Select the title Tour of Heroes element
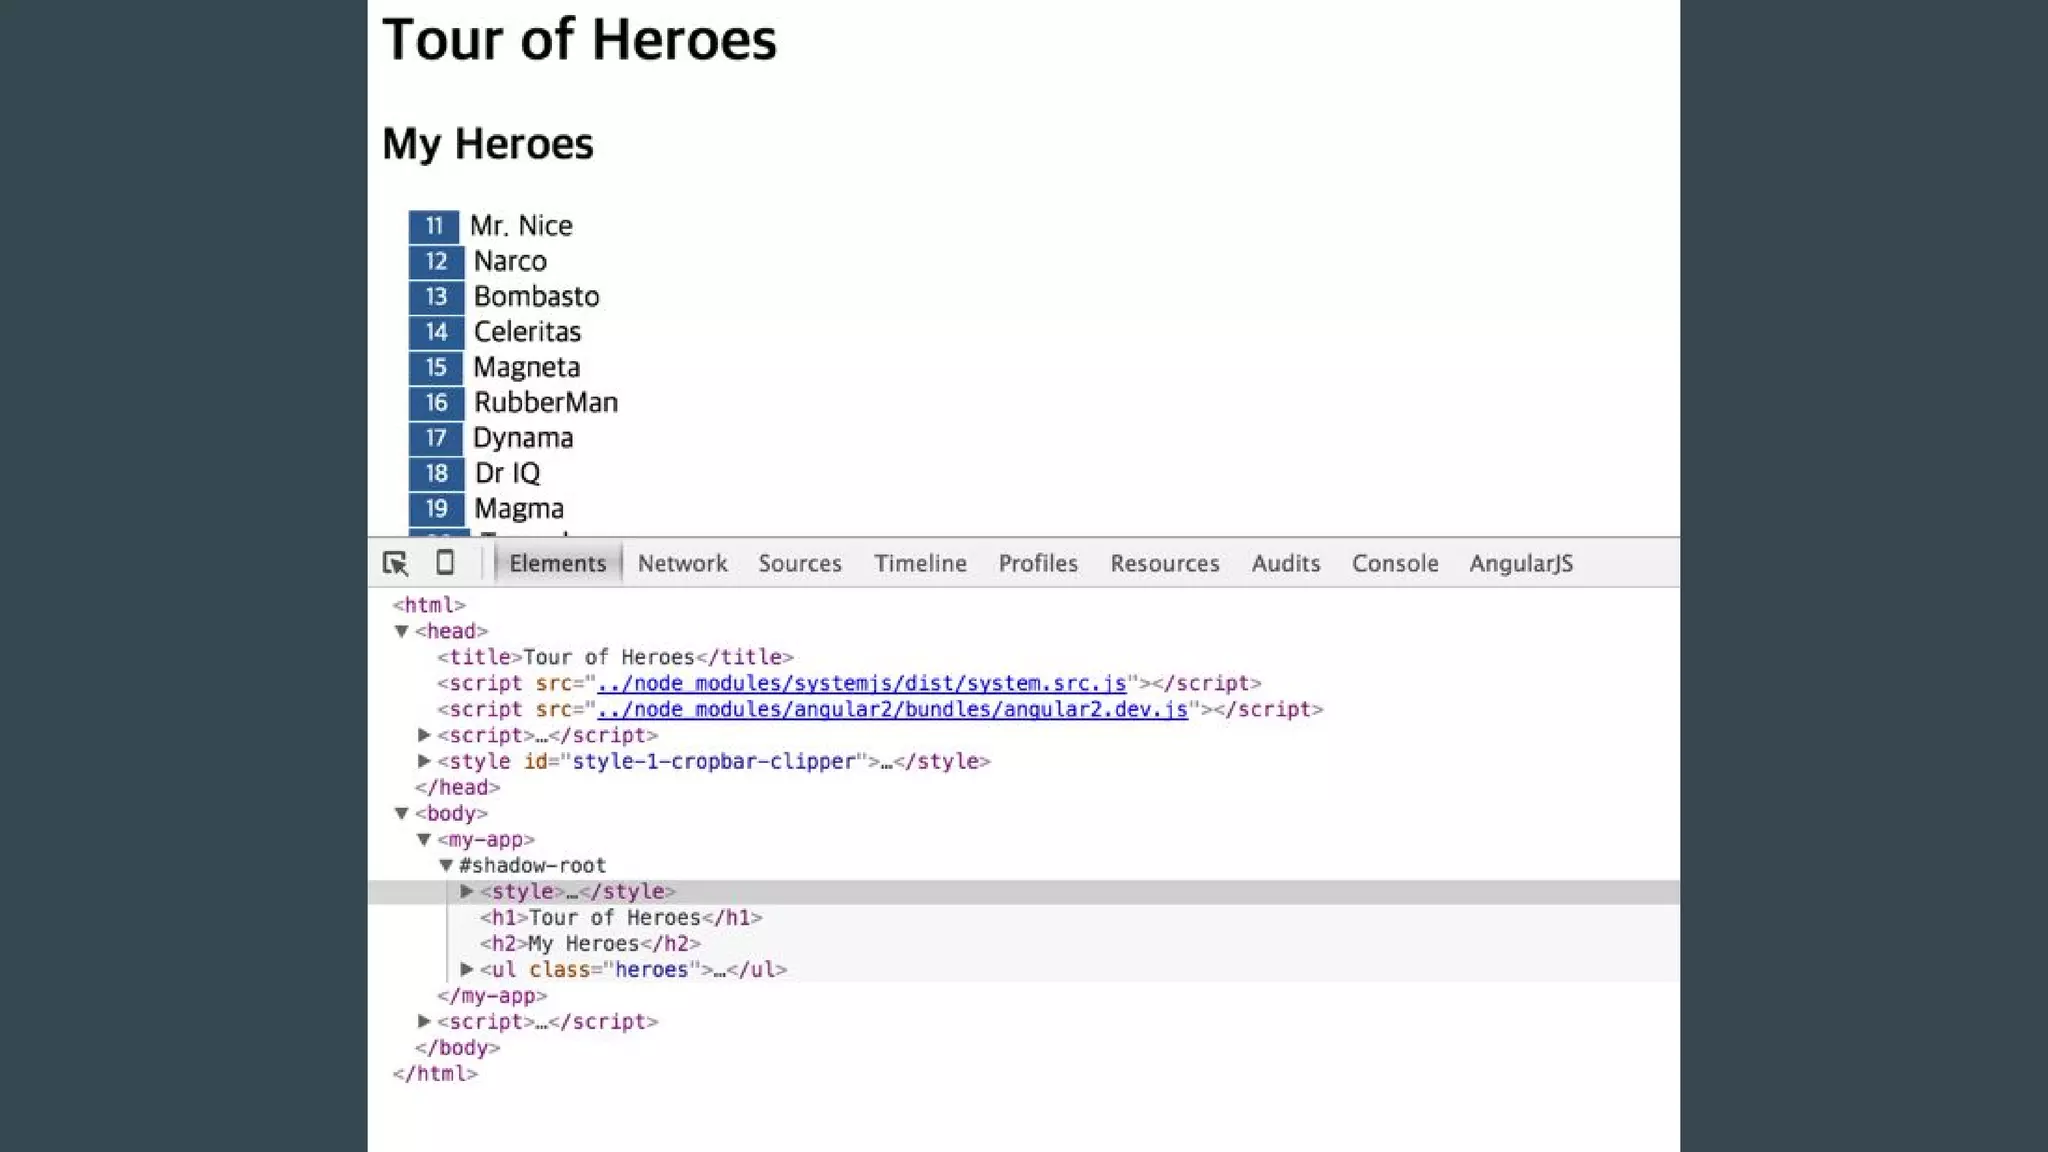 (614, 657)
